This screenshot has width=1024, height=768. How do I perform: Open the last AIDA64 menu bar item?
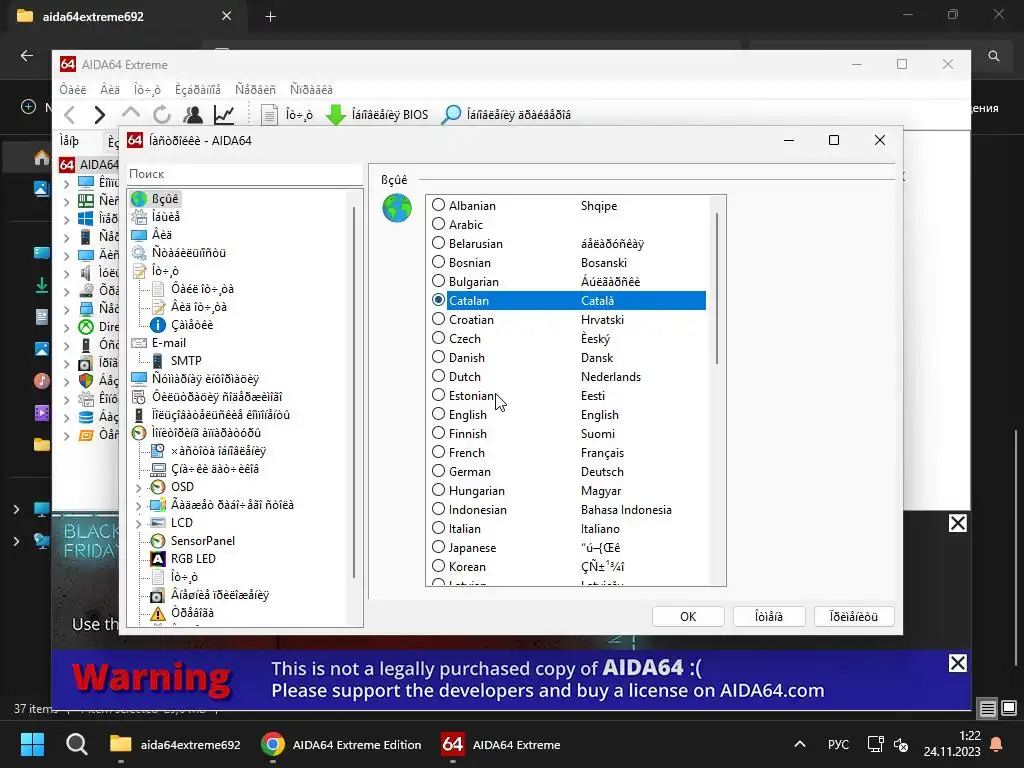click(x=312, y=89)
